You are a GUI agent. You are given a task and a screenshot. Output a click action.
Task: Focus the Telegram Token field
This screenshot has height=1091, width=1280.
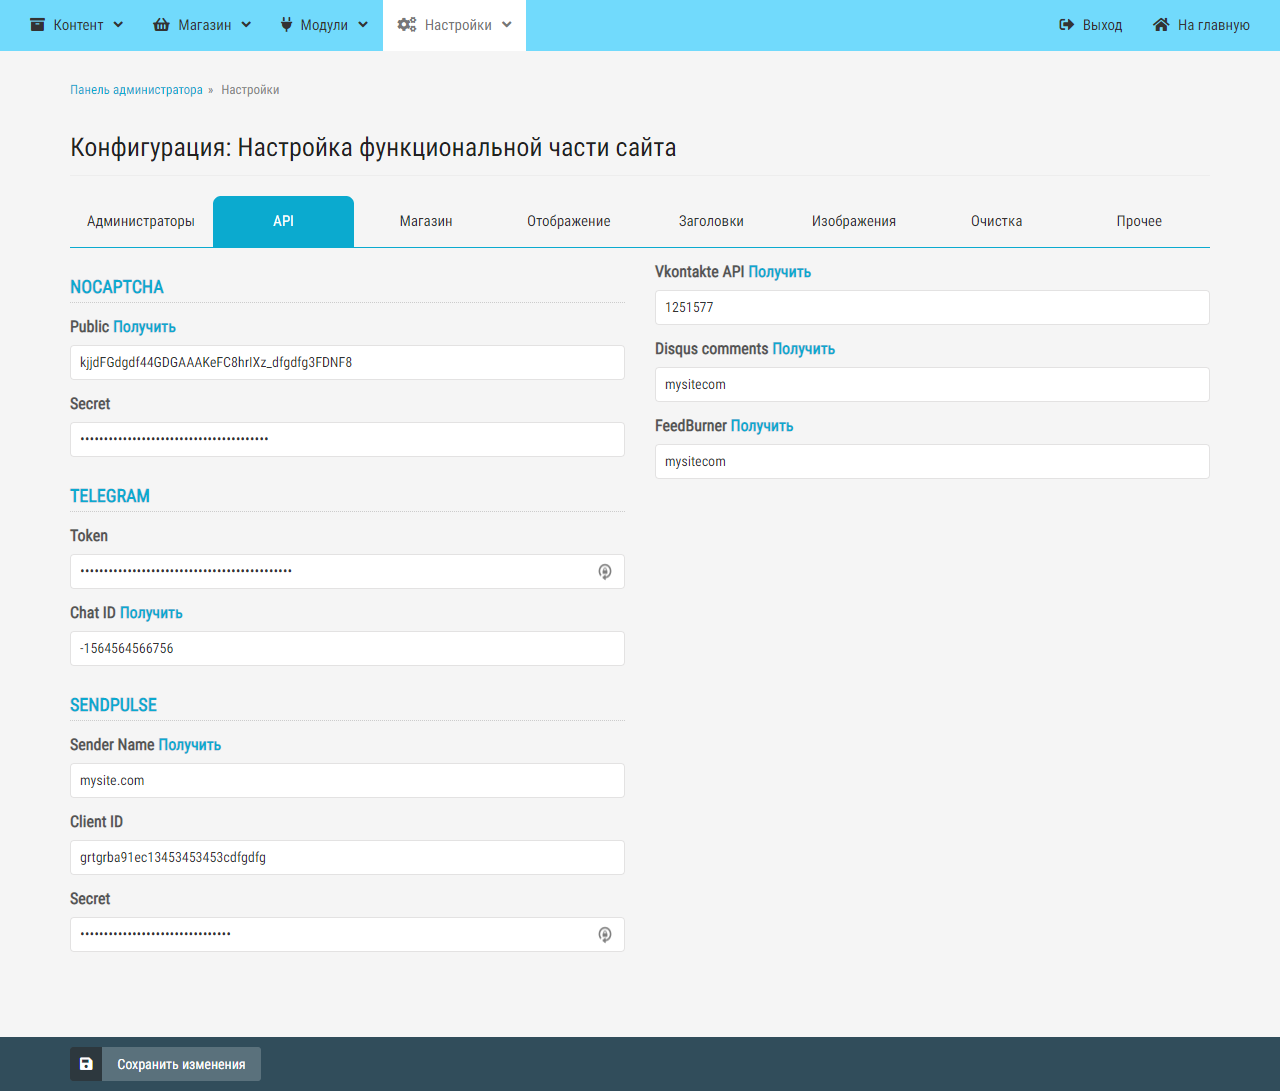click(x=347, y=571)
